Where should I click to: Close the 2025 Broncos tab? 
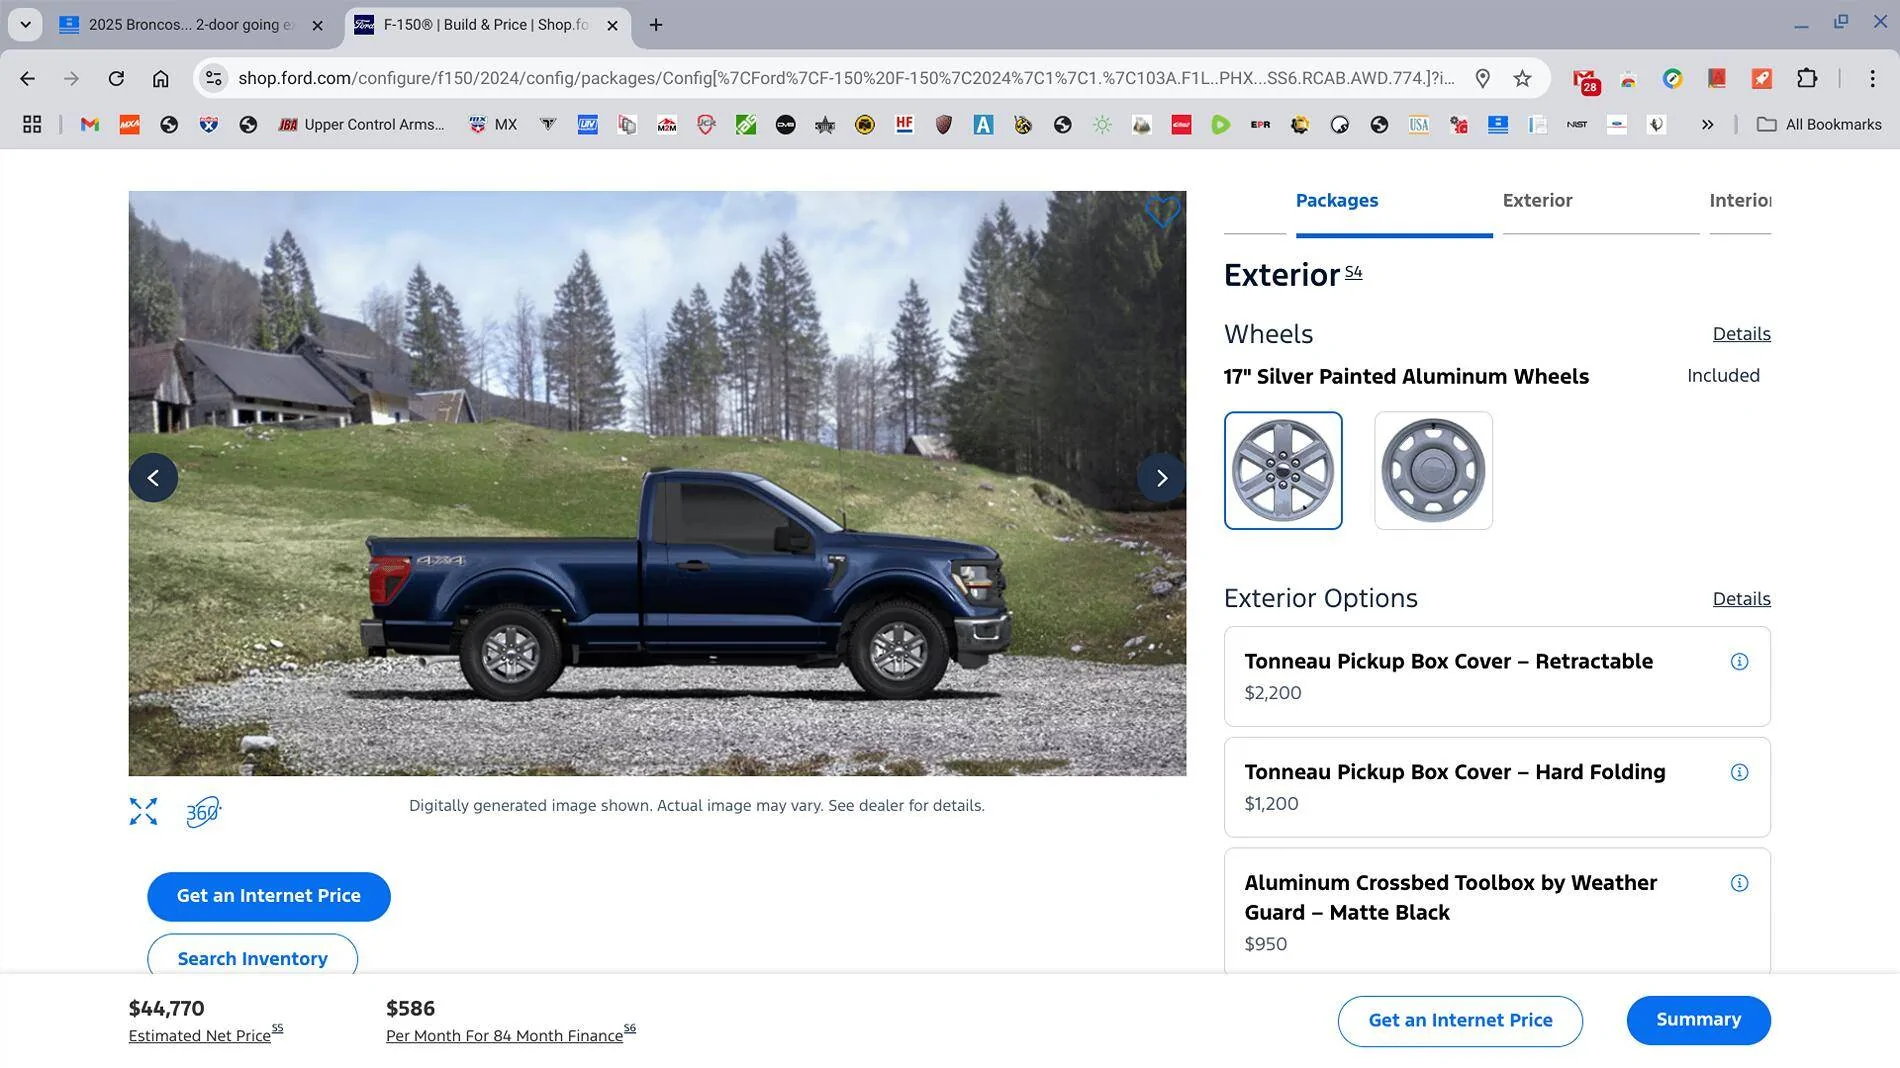click(317, 26)
